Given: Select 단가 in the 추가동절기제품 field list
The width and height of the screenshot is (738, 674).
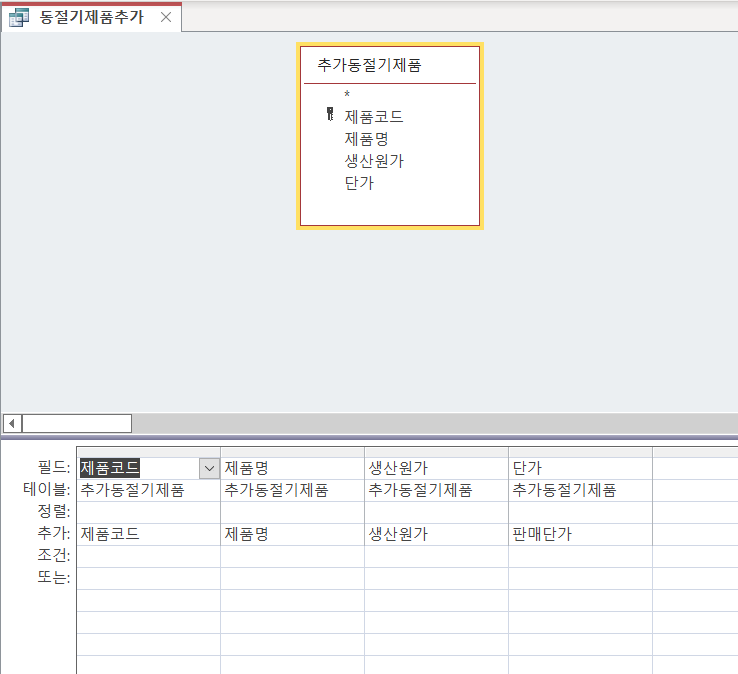Looking at the screenshot, I should (x=358, y=183).
